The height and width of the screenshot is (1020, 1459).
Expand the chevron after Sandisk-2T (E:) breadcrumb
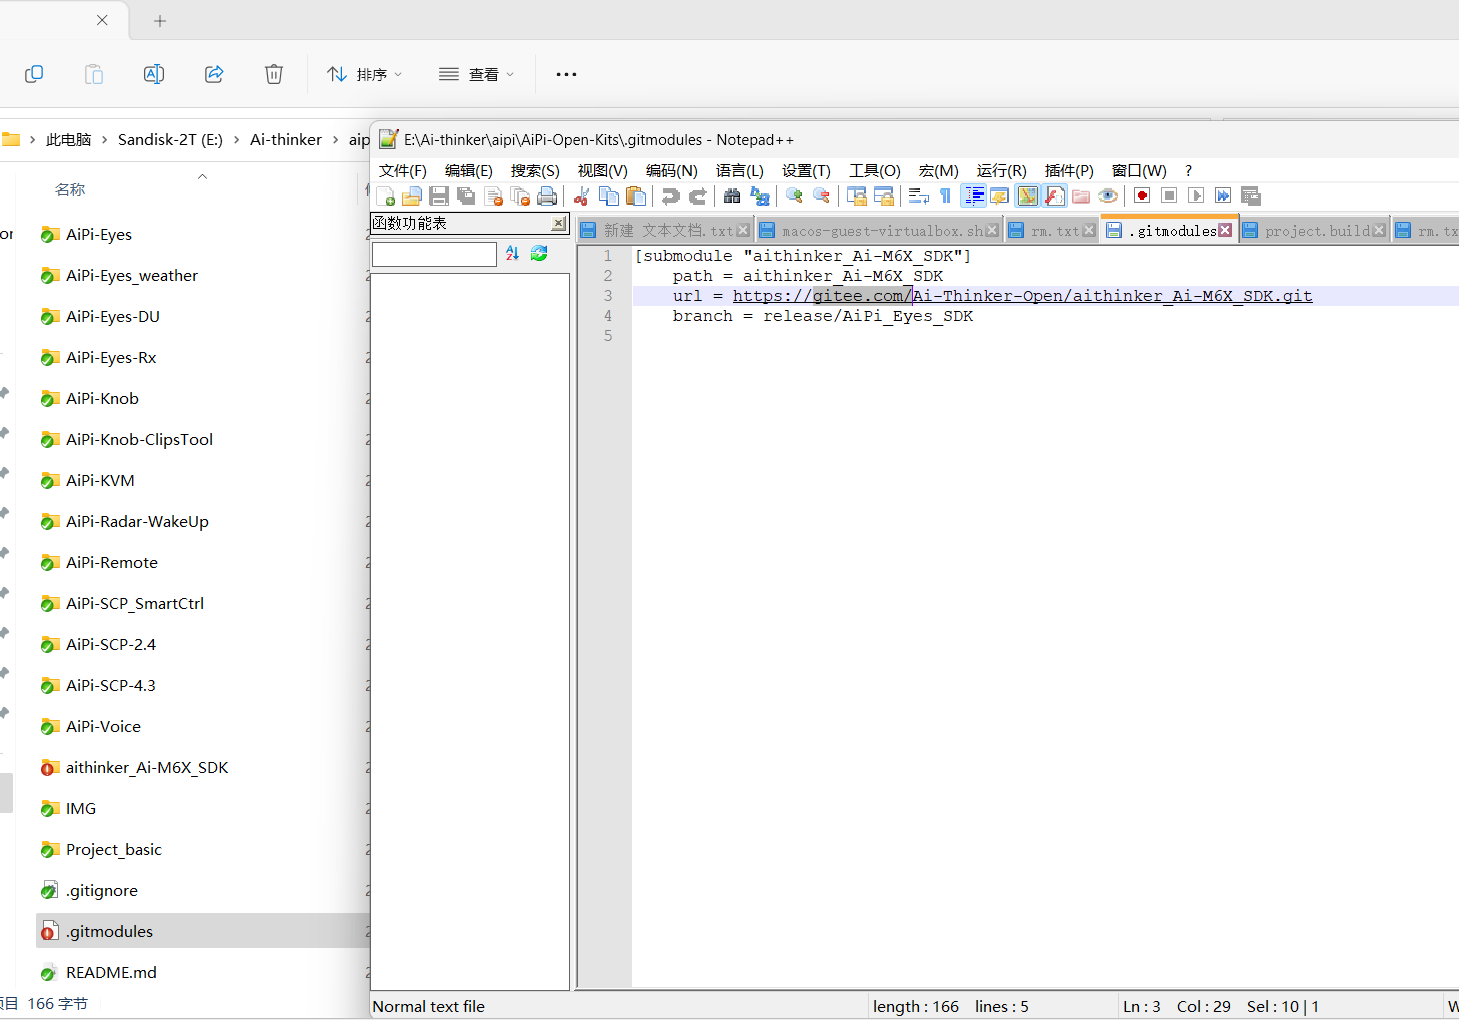237,140
